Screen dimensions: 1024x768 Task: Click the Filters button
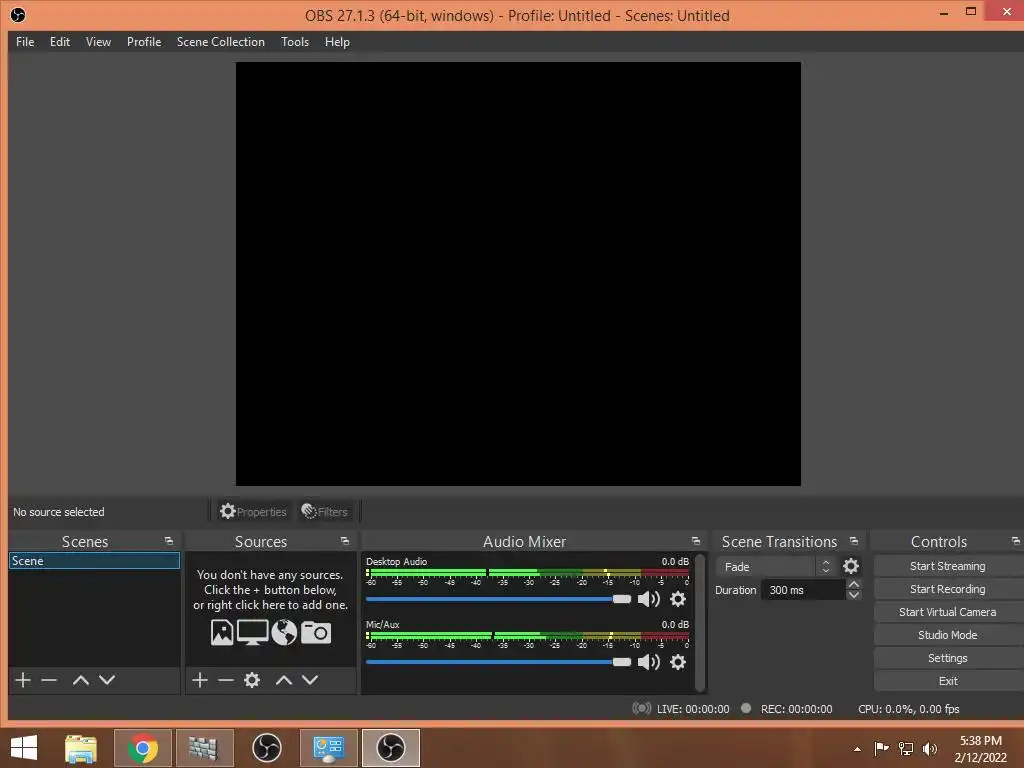click(x=325, y=511)
